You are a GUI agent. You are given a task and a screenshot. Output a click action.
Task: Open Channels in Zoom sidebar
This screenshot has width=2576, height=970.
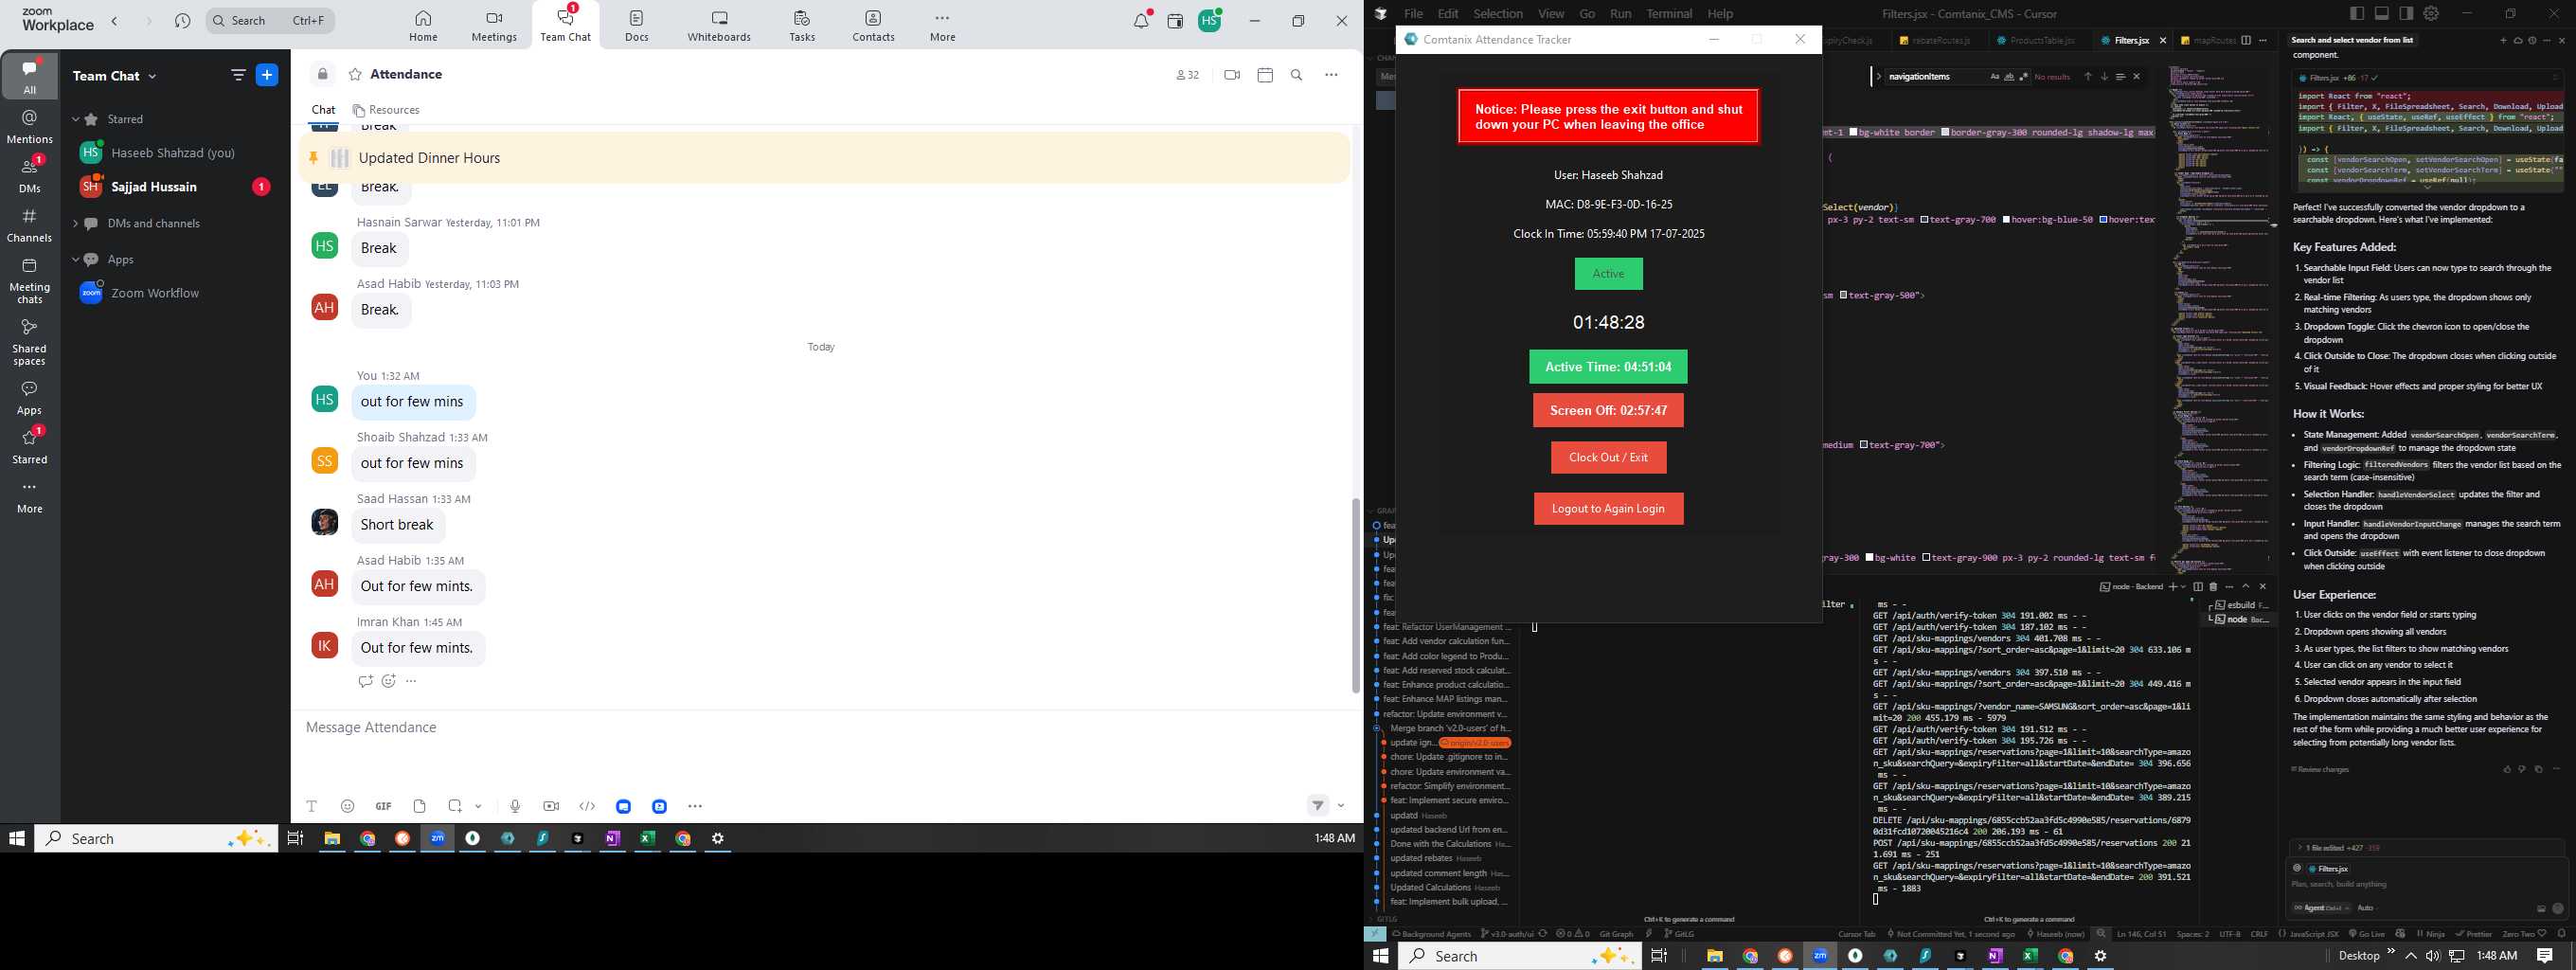click(x=30, y=225)
